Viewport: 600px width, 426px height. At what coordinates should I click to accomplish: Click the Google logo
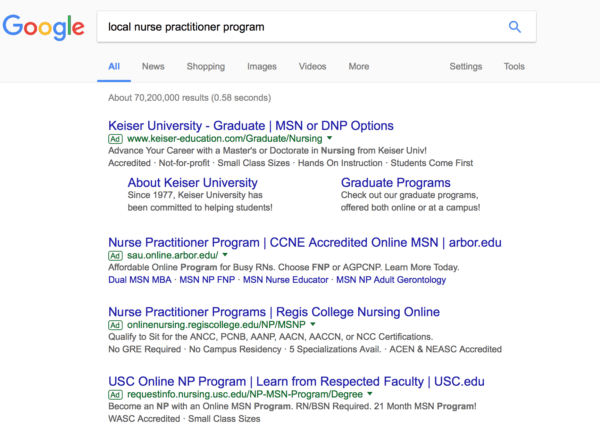44,27
